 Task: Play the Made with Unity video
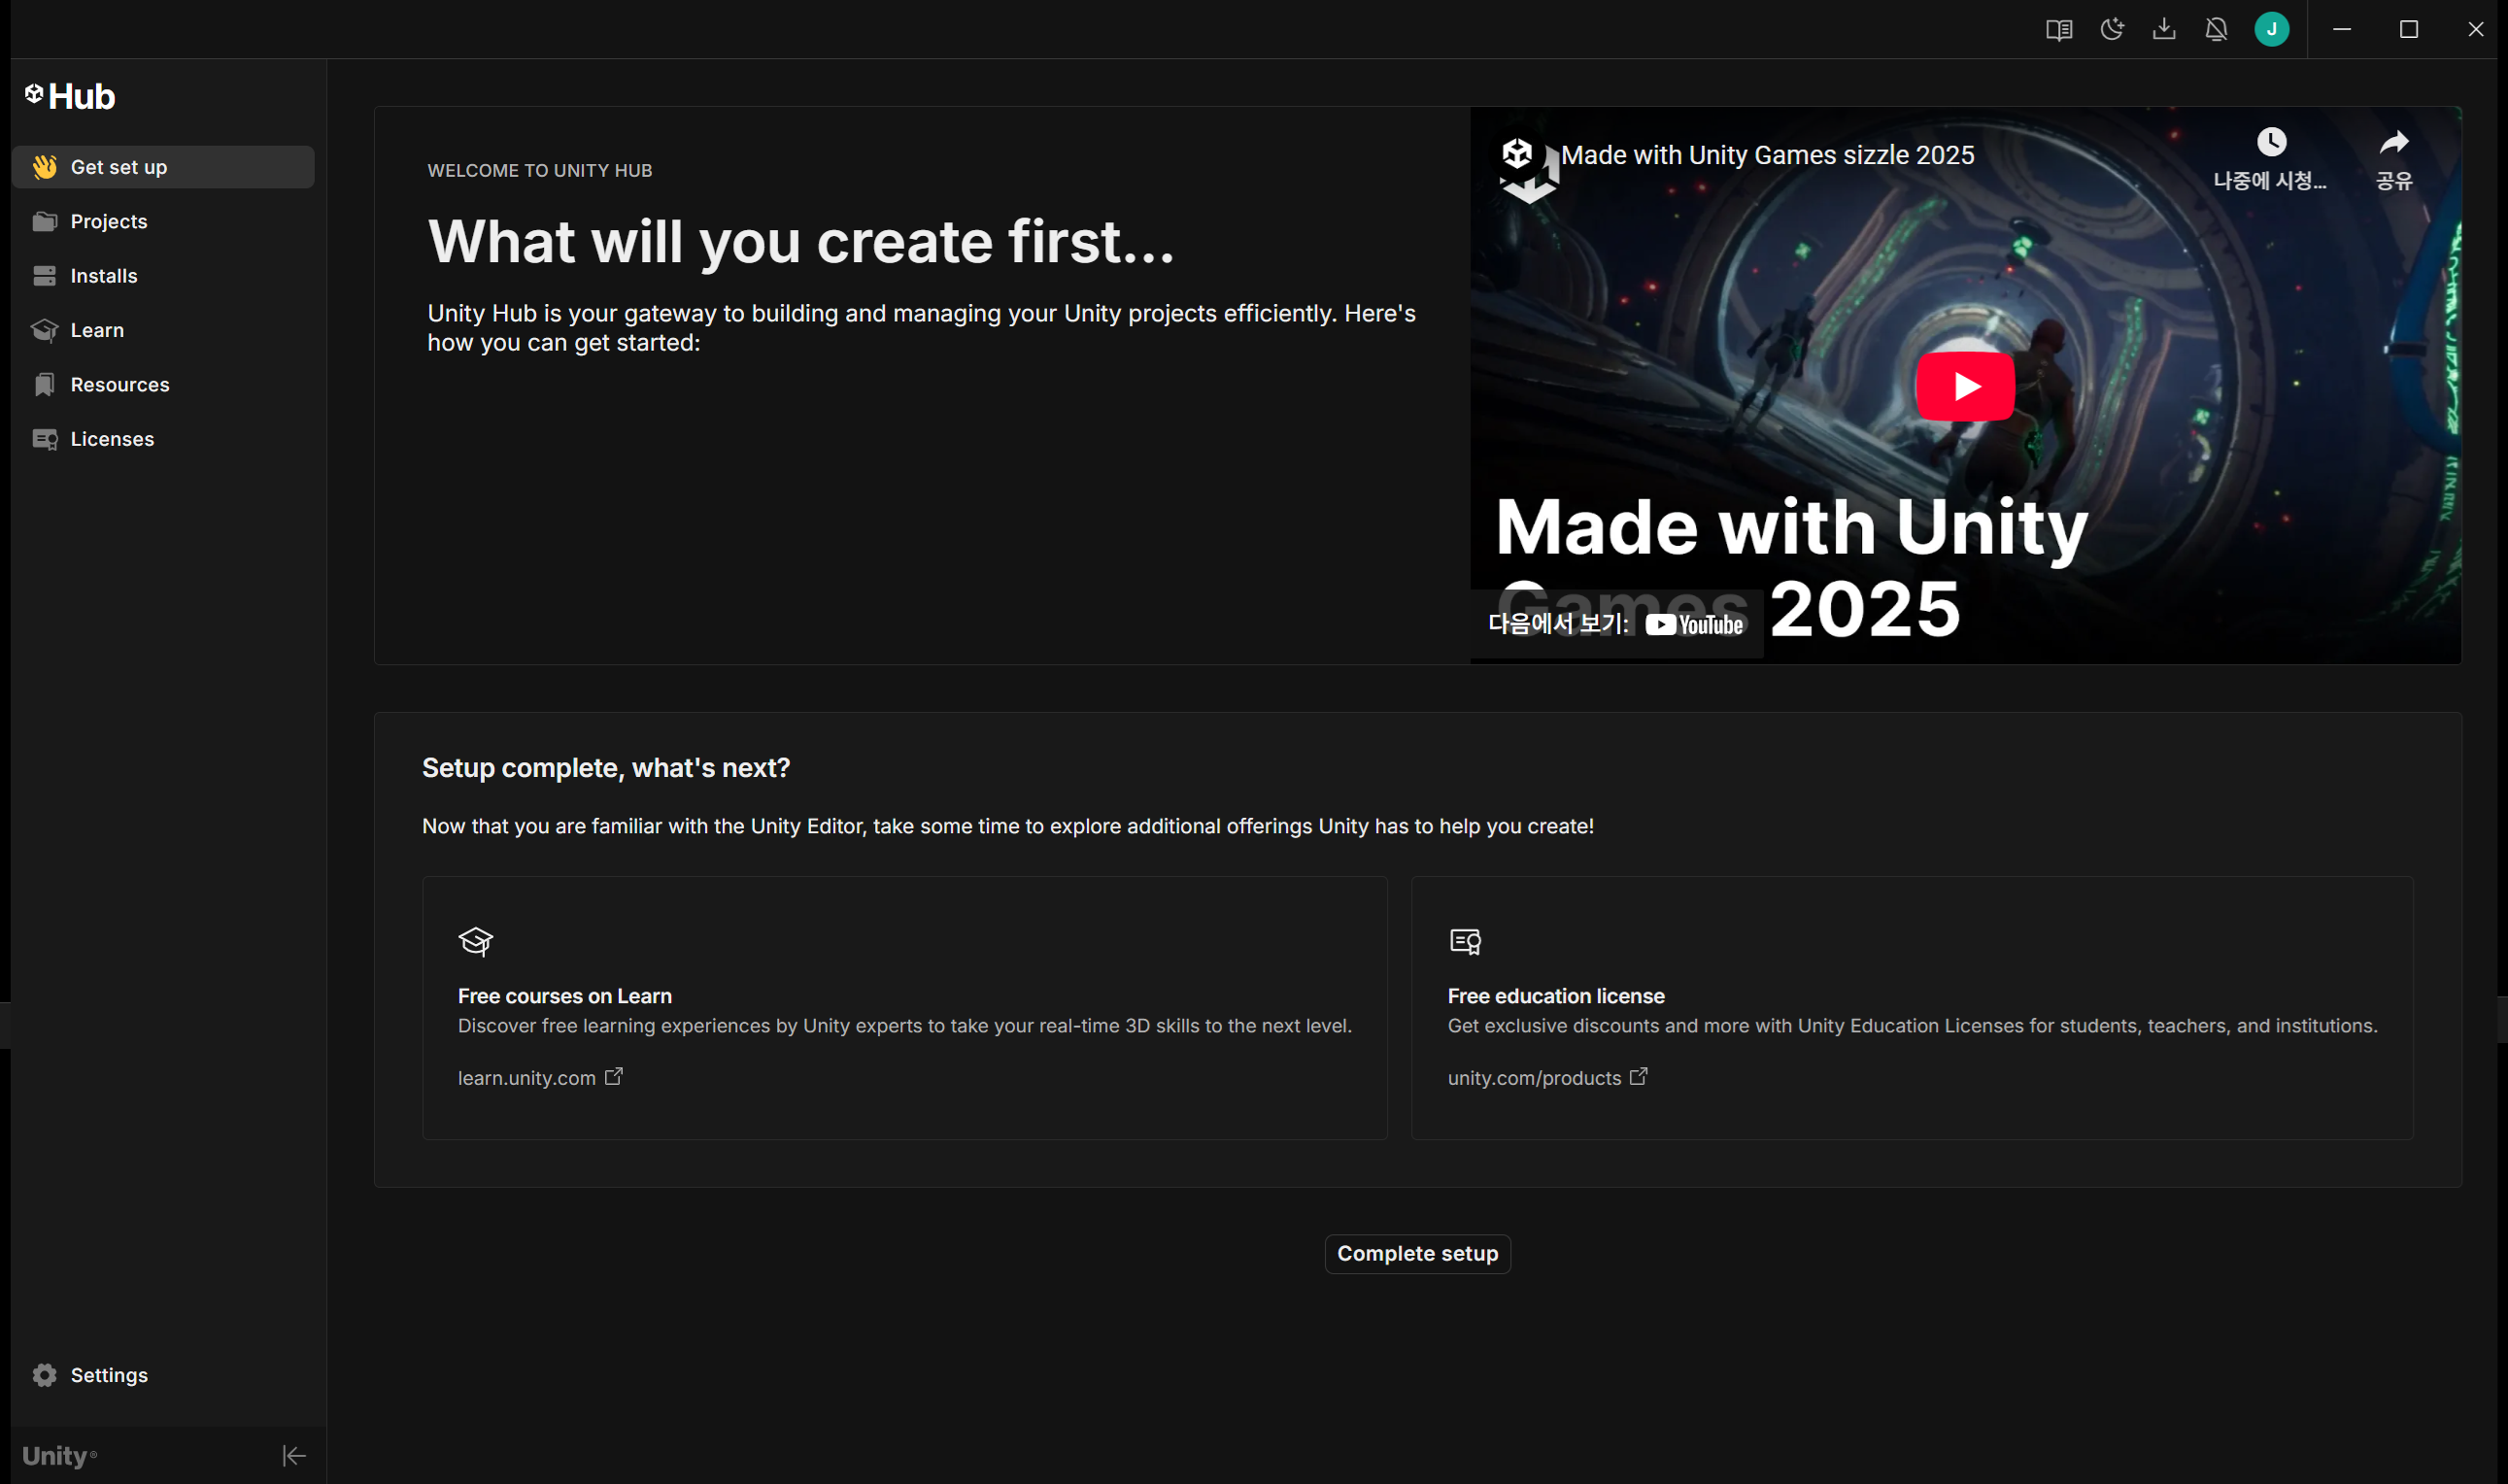[x=1965, y=386]
